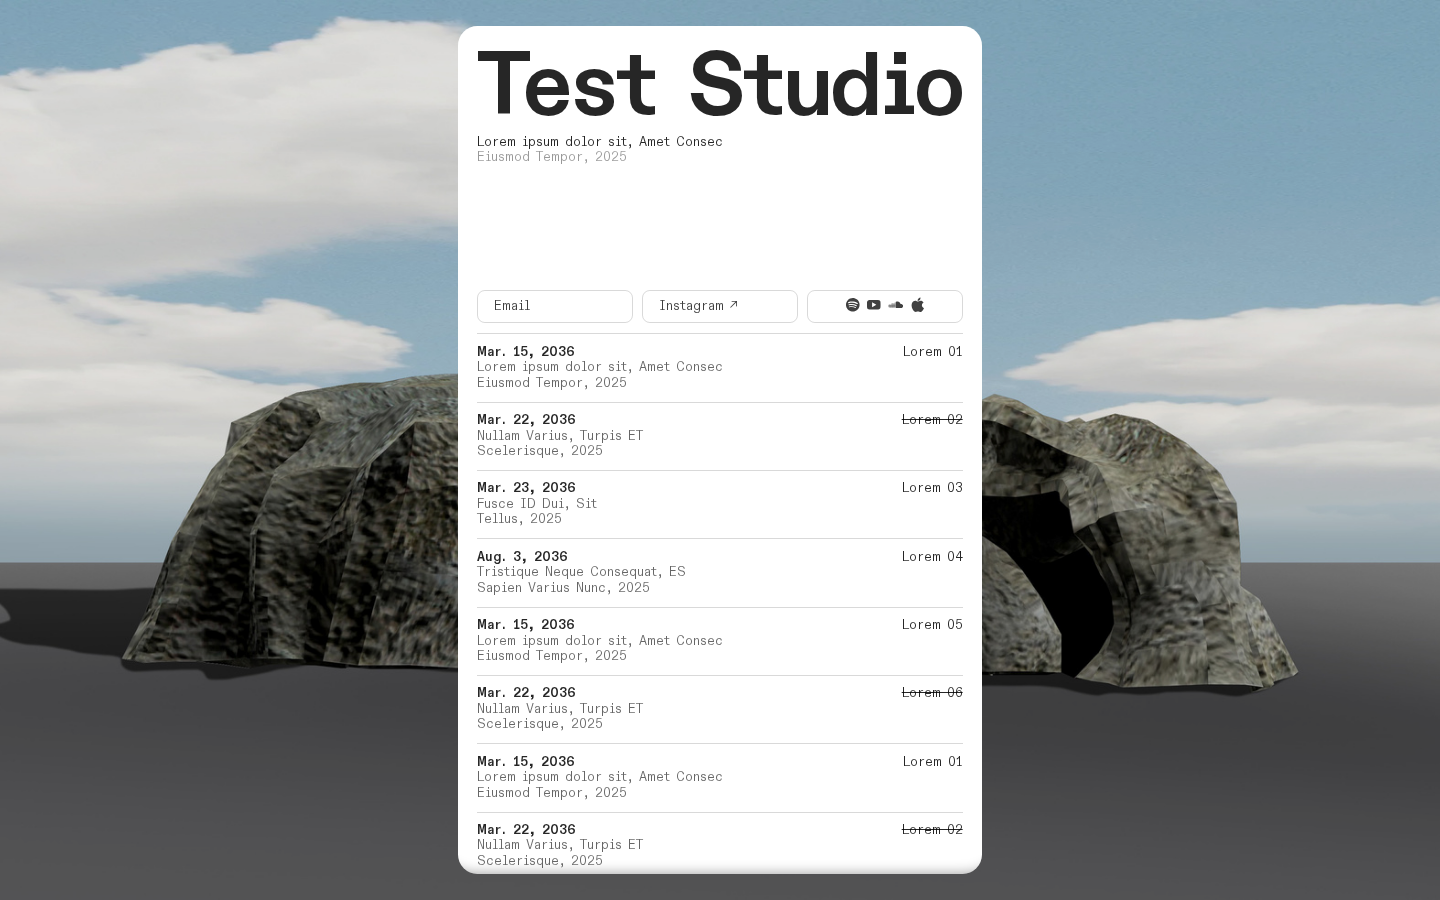Open the Mar. 23, 2036 event
The image size is (1440, 900).
pos(720,504)
